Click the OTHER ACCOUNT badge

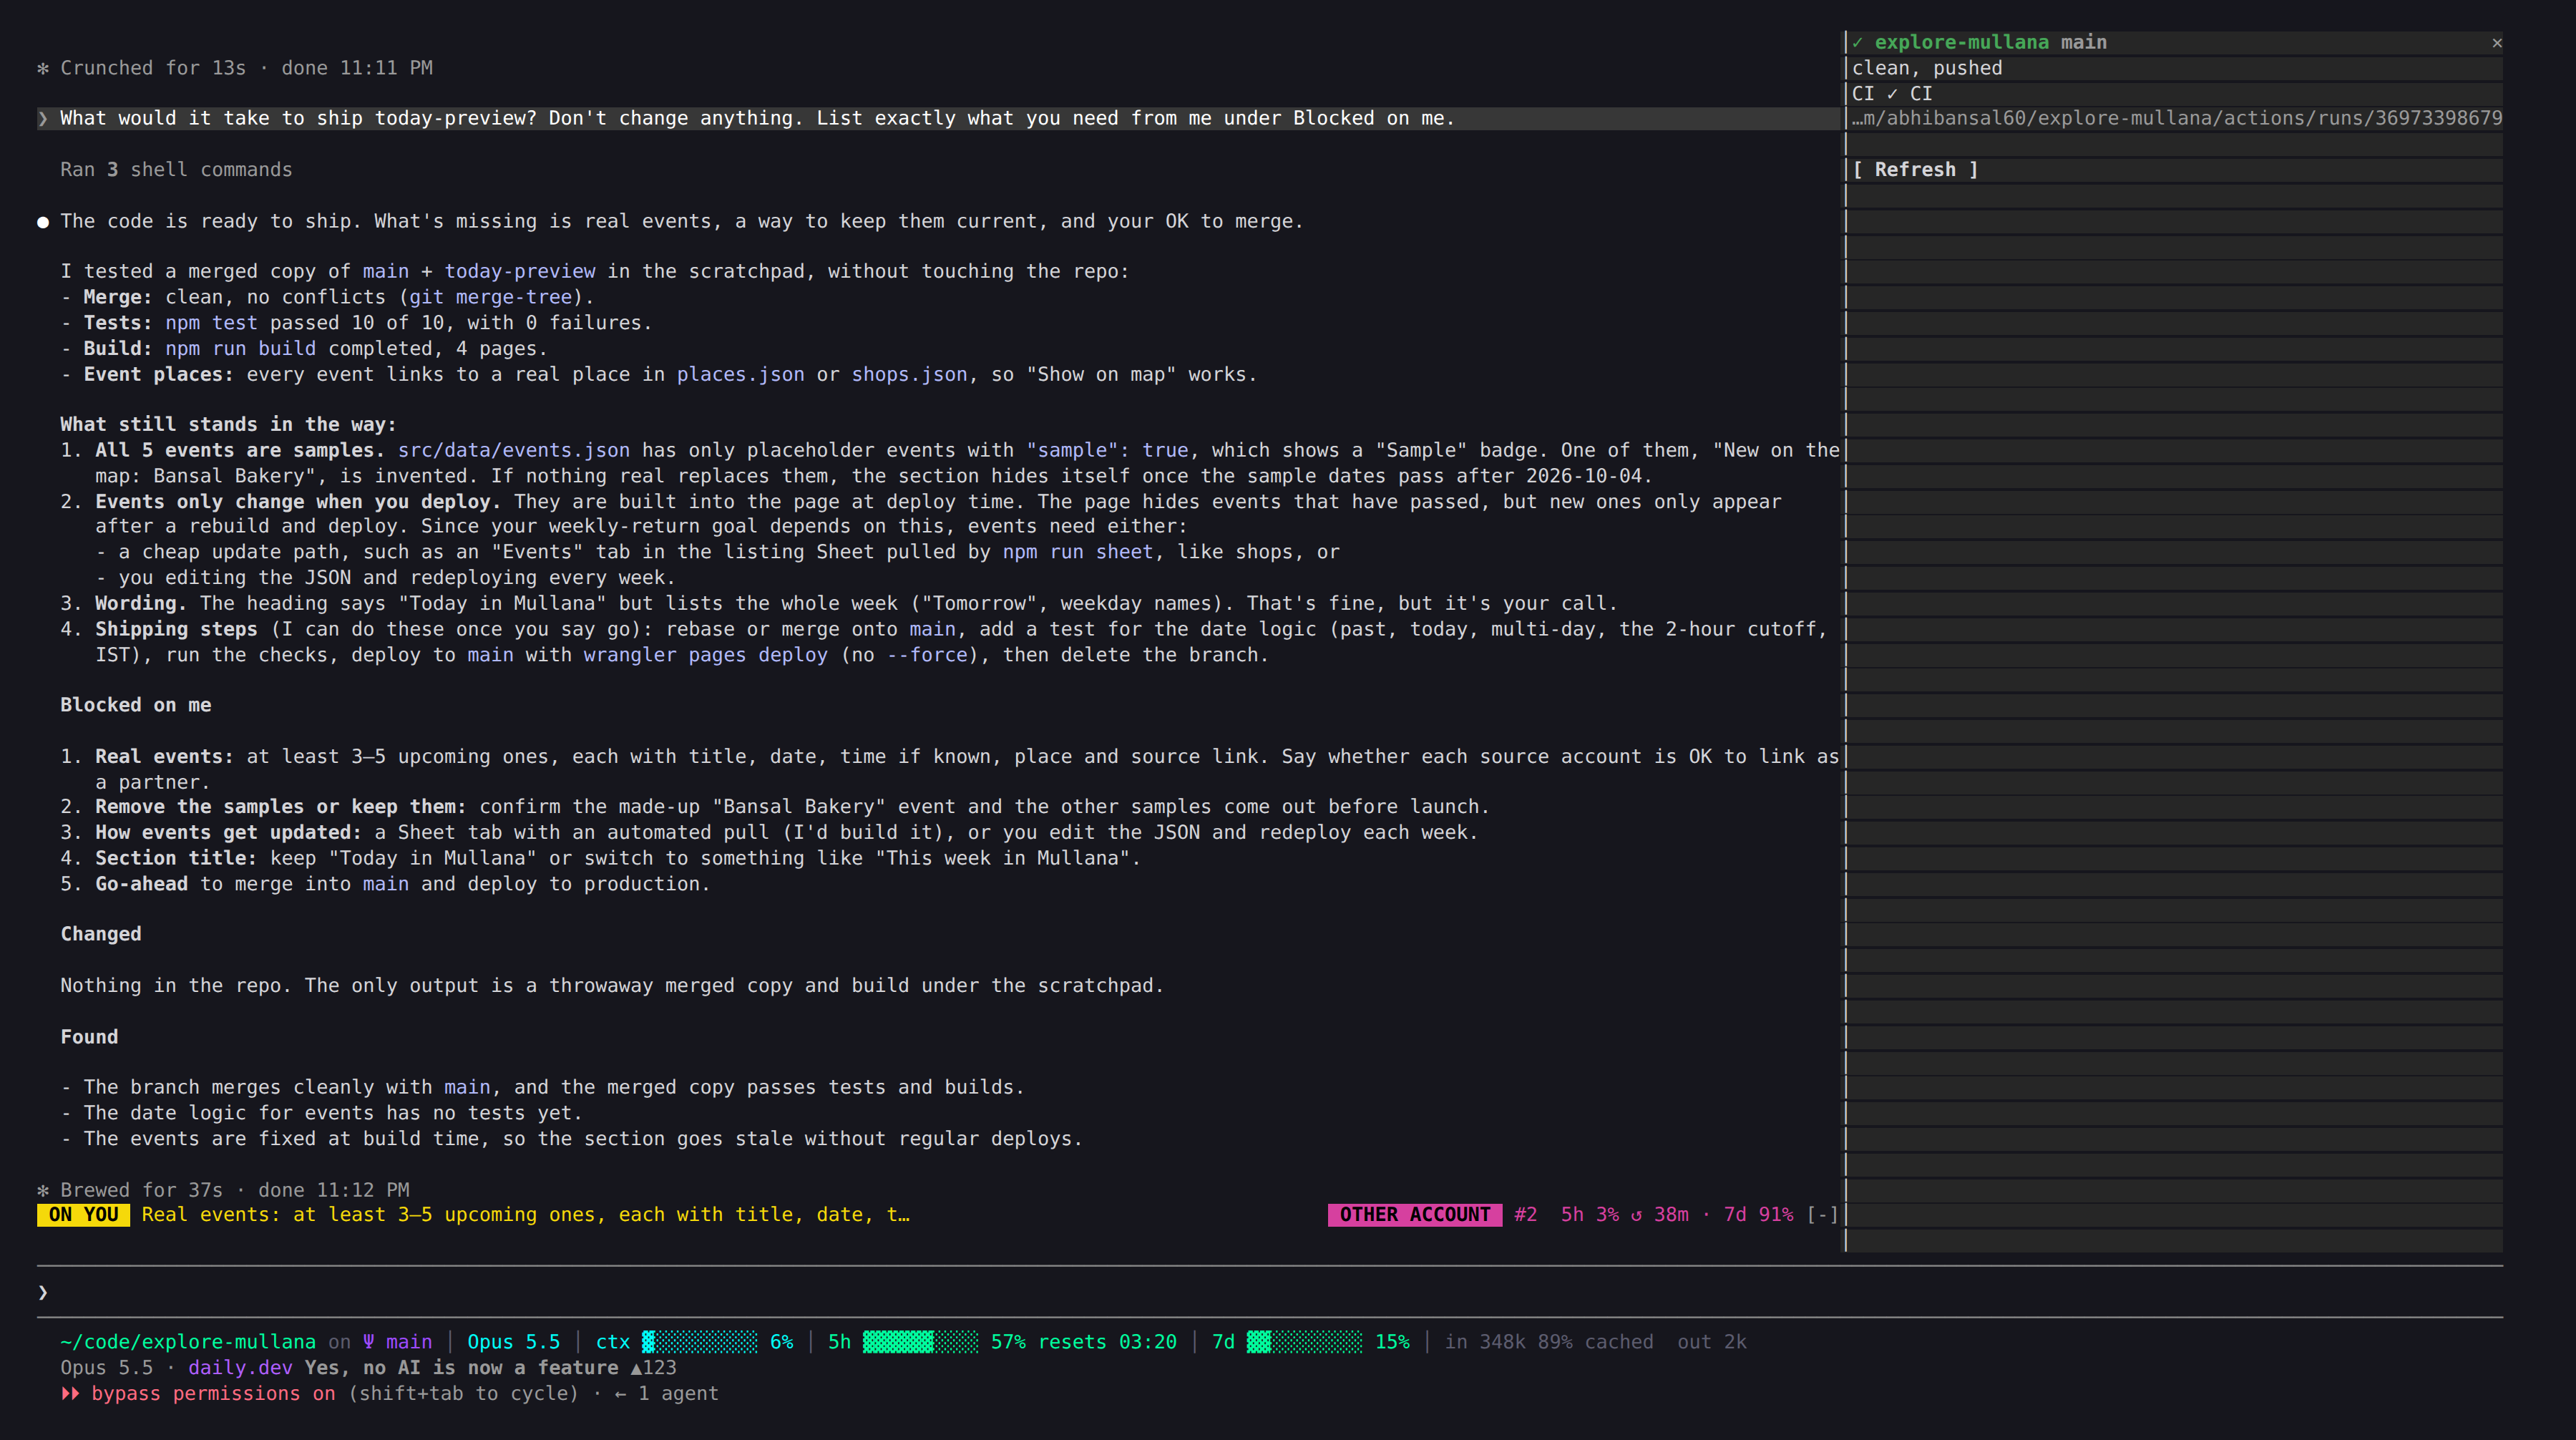1414,1214
